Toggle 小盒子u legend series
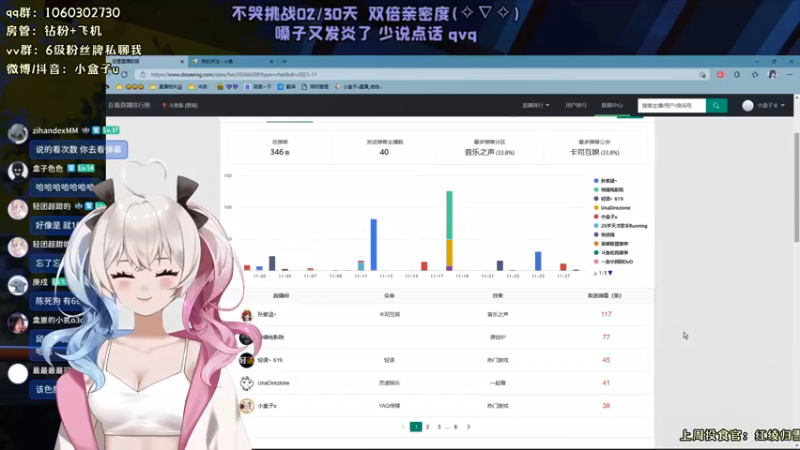The width and height of the screenshot is (800, 450). coord(605,217)
